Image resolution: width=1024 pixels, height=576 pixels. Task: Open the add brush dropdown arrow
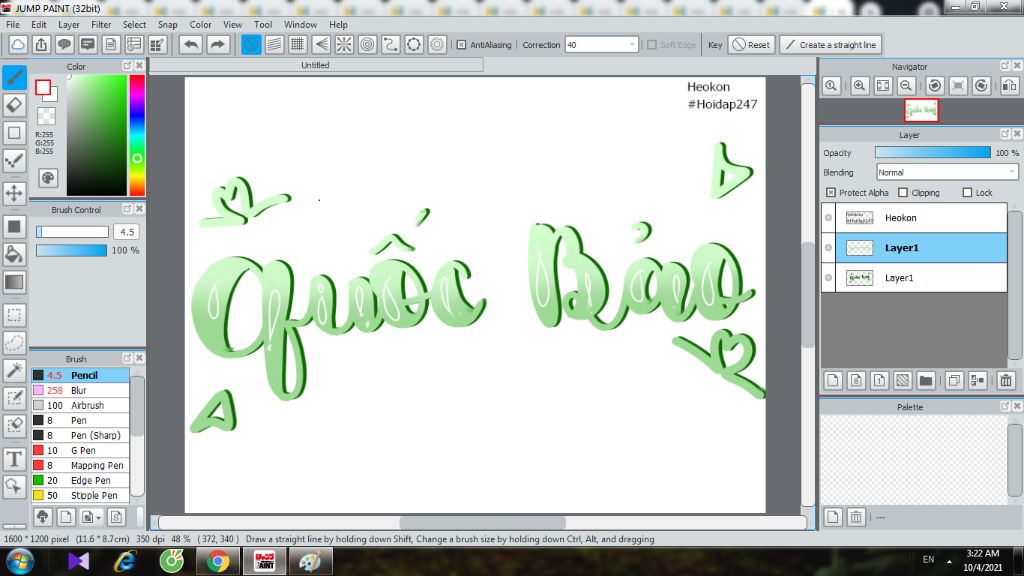pyautogui.click(x=98, y=518)
